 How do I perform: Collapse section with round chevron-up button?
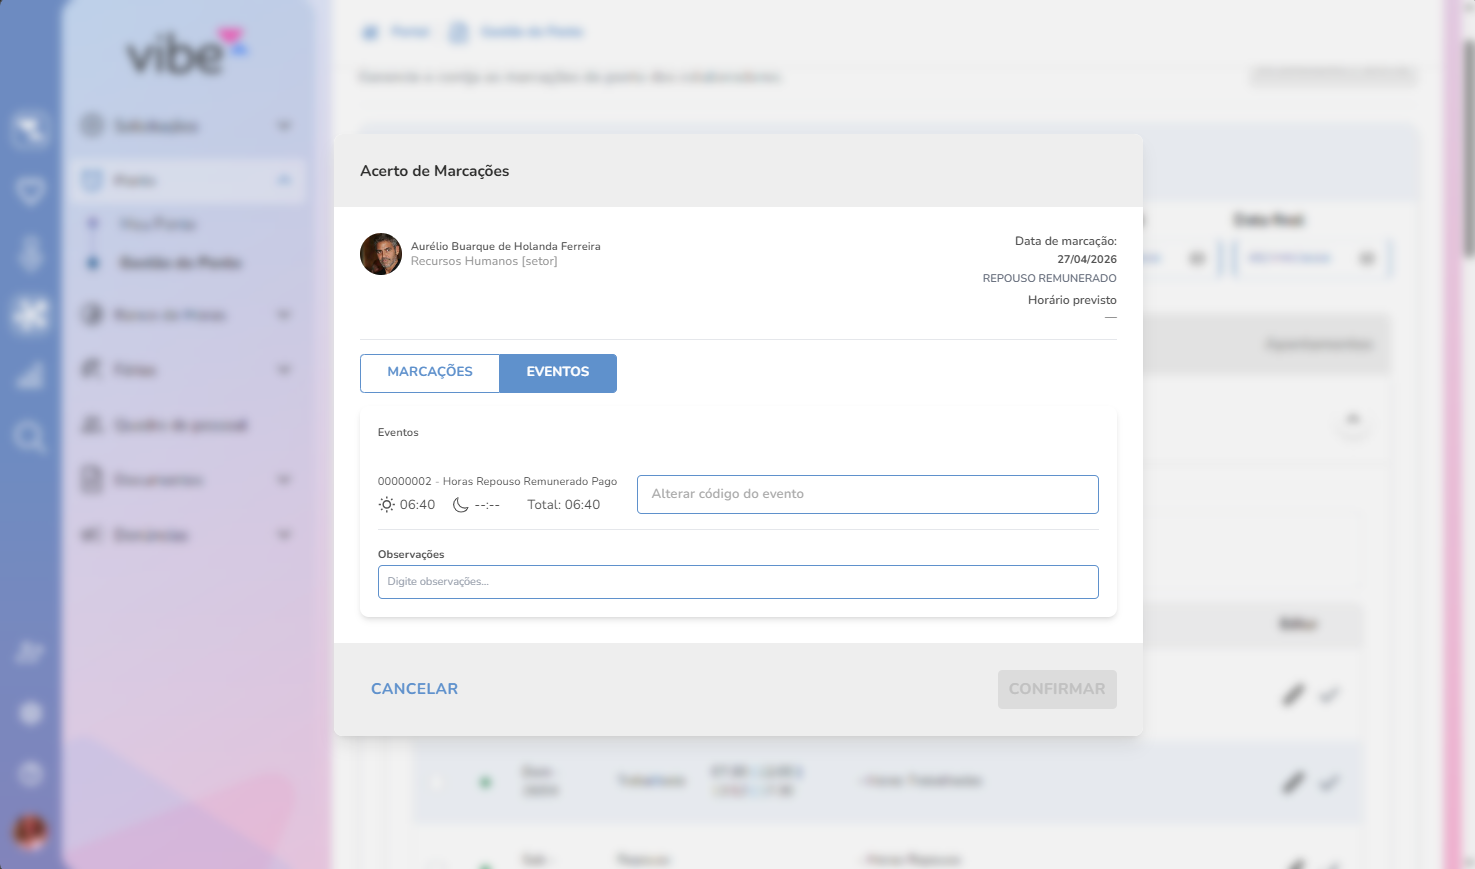[x=1353, y=420]
